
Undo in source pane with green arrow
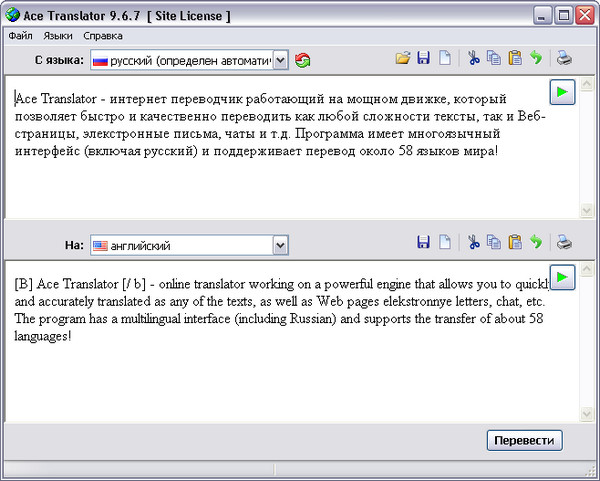[x=536, y=58]
